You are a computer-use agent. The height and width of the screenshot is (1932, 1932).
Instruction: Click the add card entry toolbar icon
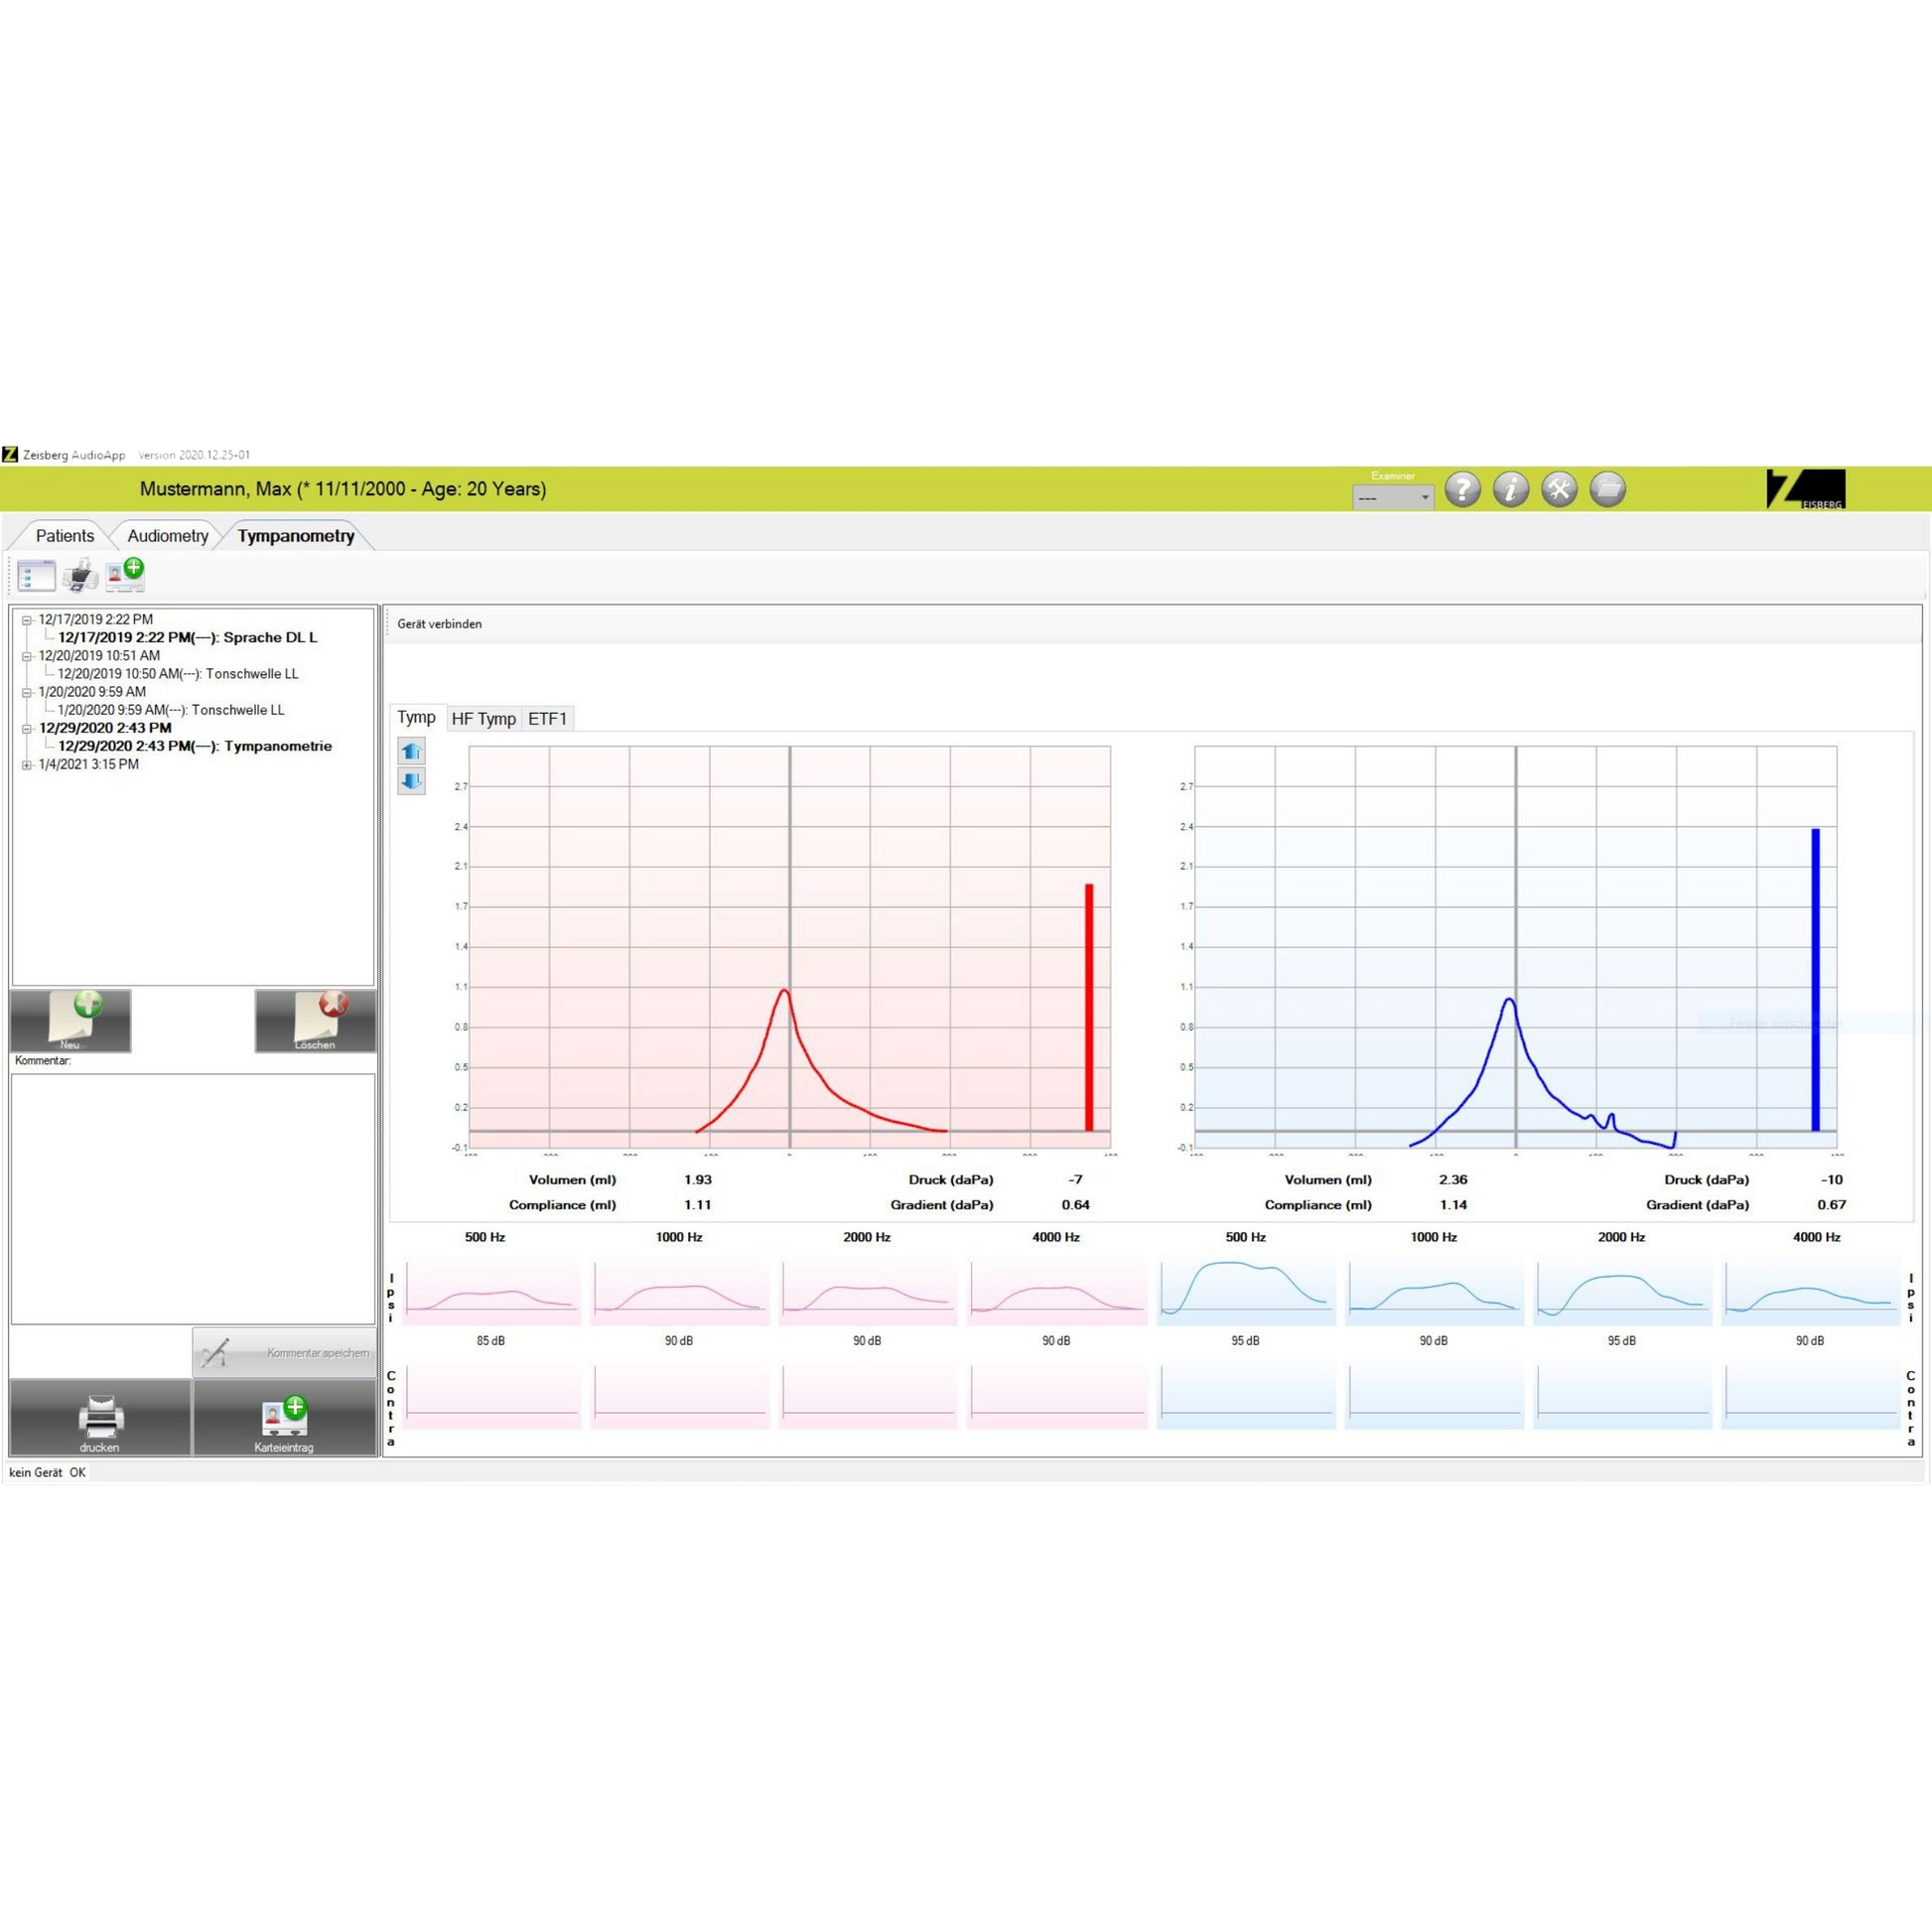(x=126, y=575)
